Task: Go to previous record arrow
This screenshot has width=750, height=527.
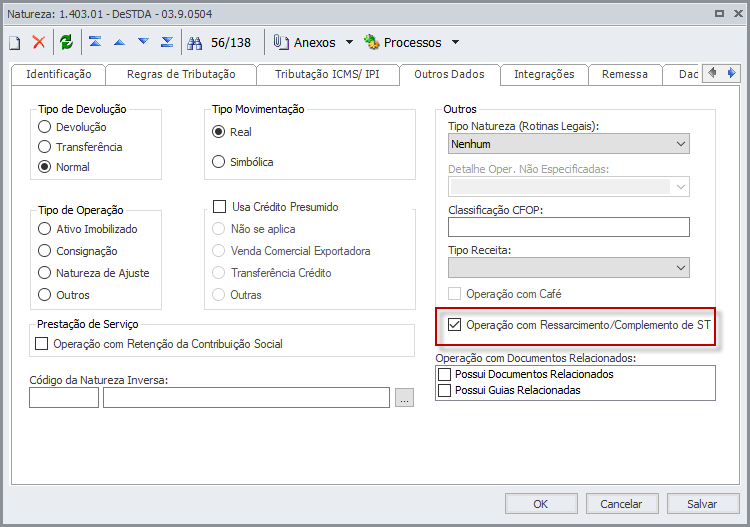Action: [119, 43]
